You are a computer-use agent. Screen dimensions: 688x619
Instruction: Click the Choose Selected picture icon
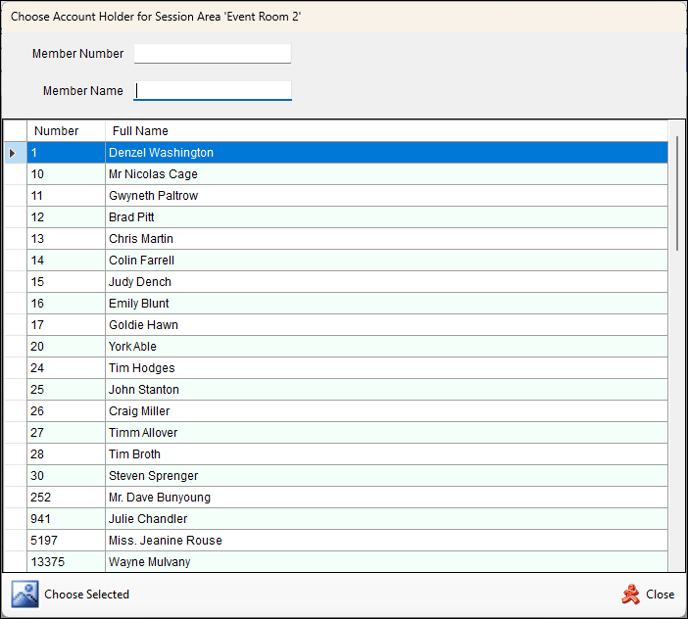[25, 594]
